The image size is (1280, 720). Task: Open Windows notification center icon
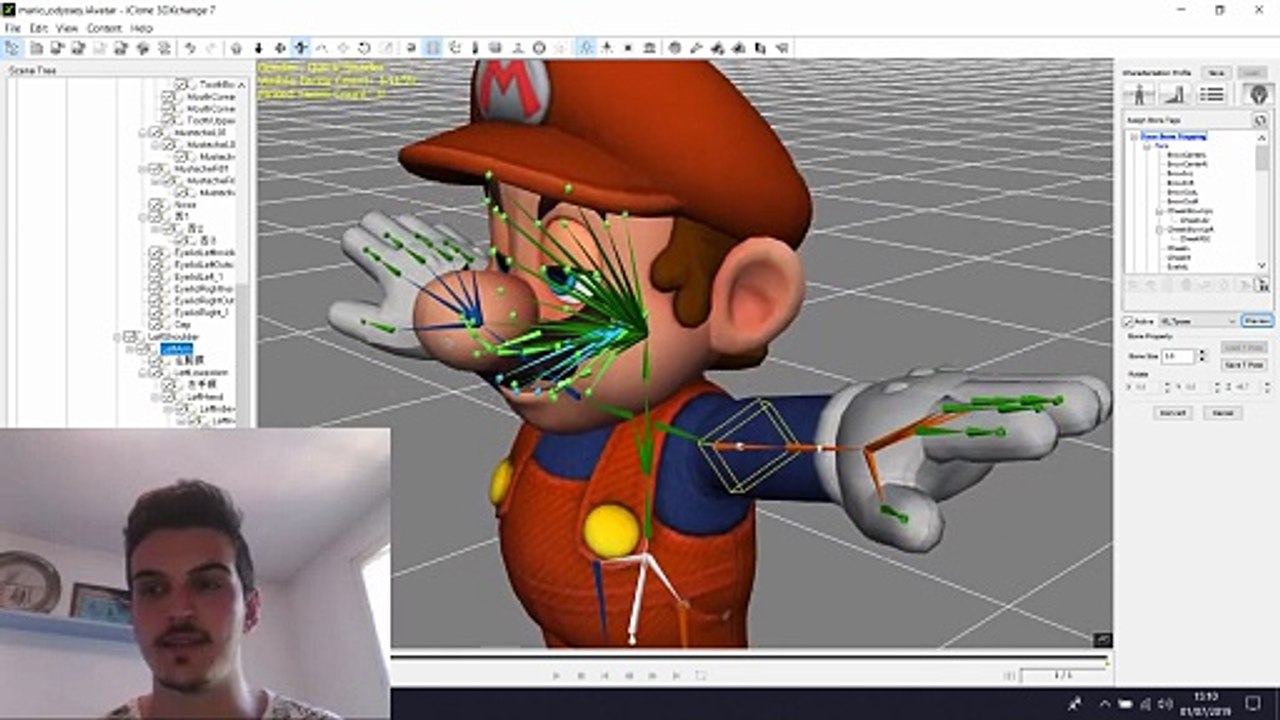pos(1252,703)
